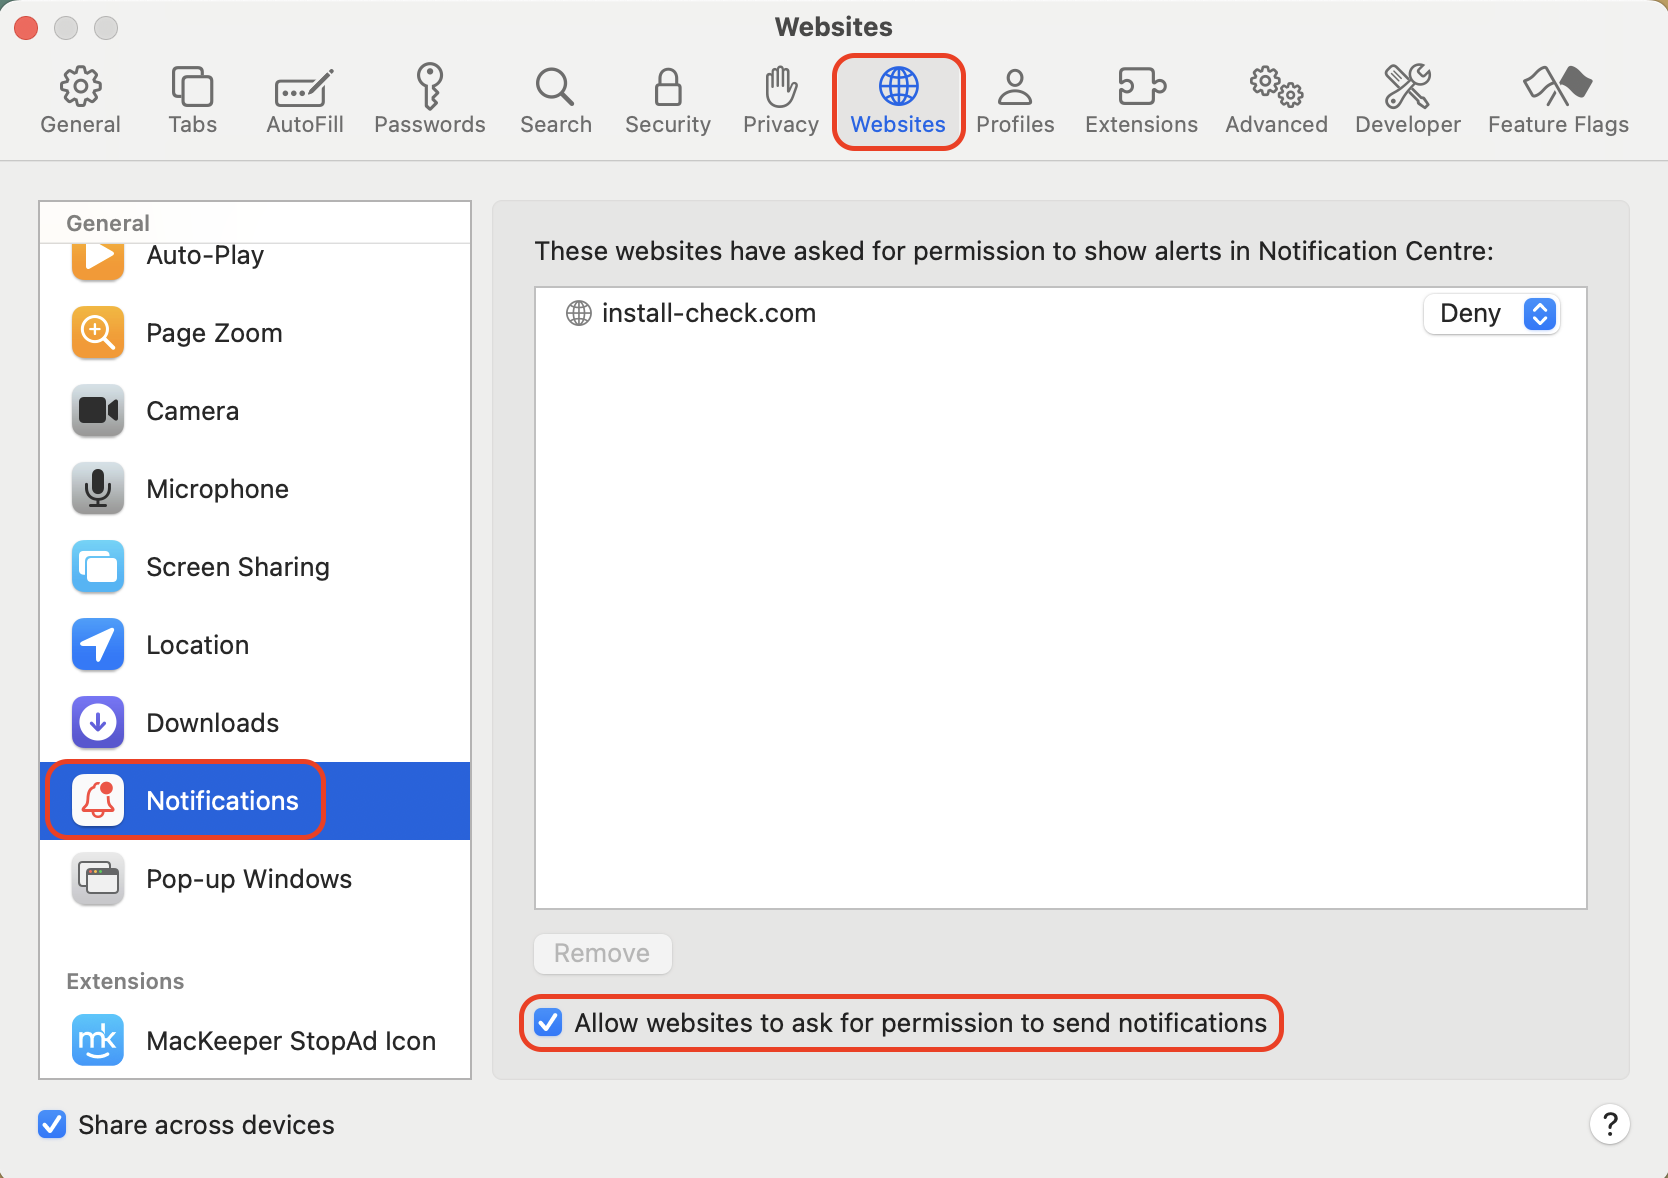Image resolution: width=1668 pixels, height=1178 pixels.
Task: Open the Passwords settings icon
Action: (430, 97)
